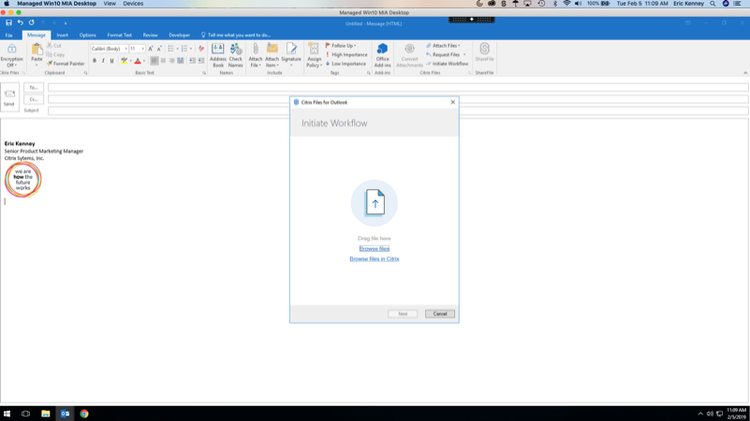Open File Explorer from the taskbar
This screenshot has width=750, height=421.
(45, 413)
